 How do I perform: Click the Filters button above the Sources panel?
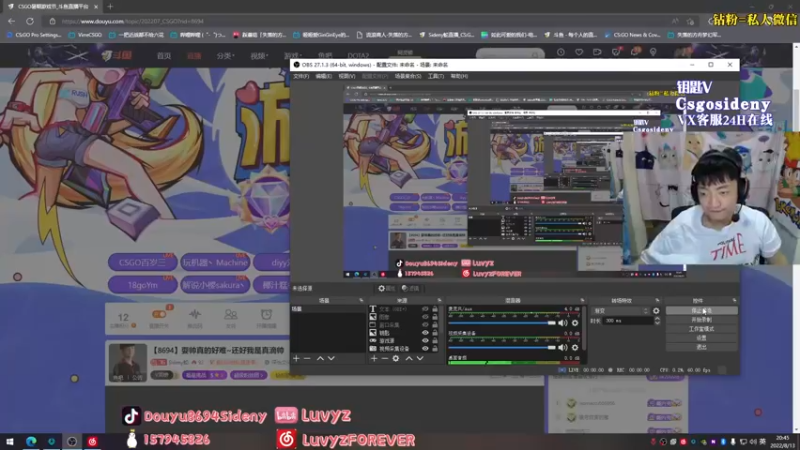(x=410, y=288)
